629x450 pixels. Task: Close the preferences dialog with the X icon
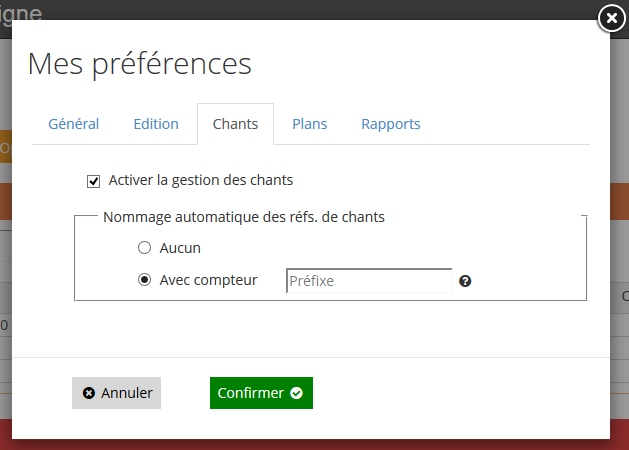611,18
